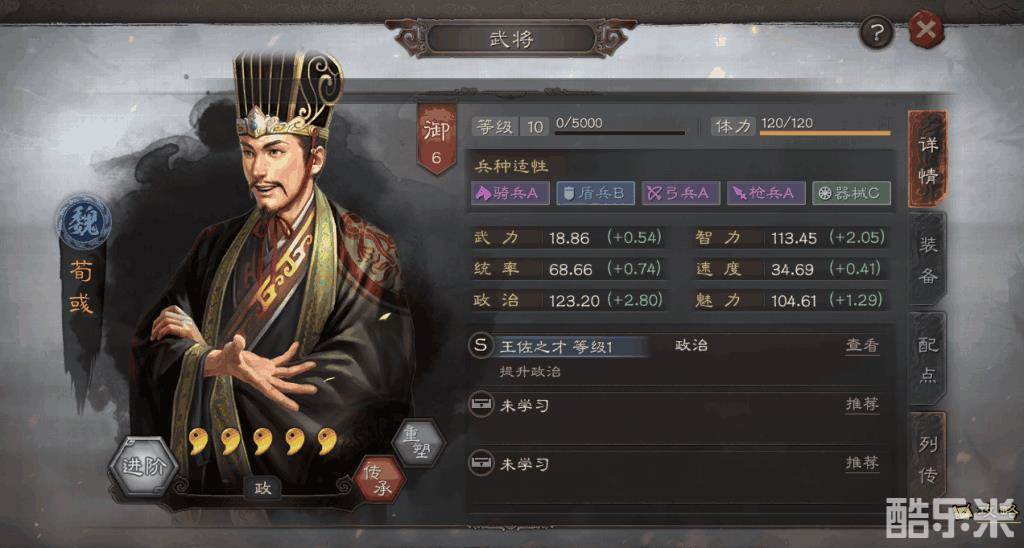
Task: Open the 列传 tab
Action: coord(928,460)
